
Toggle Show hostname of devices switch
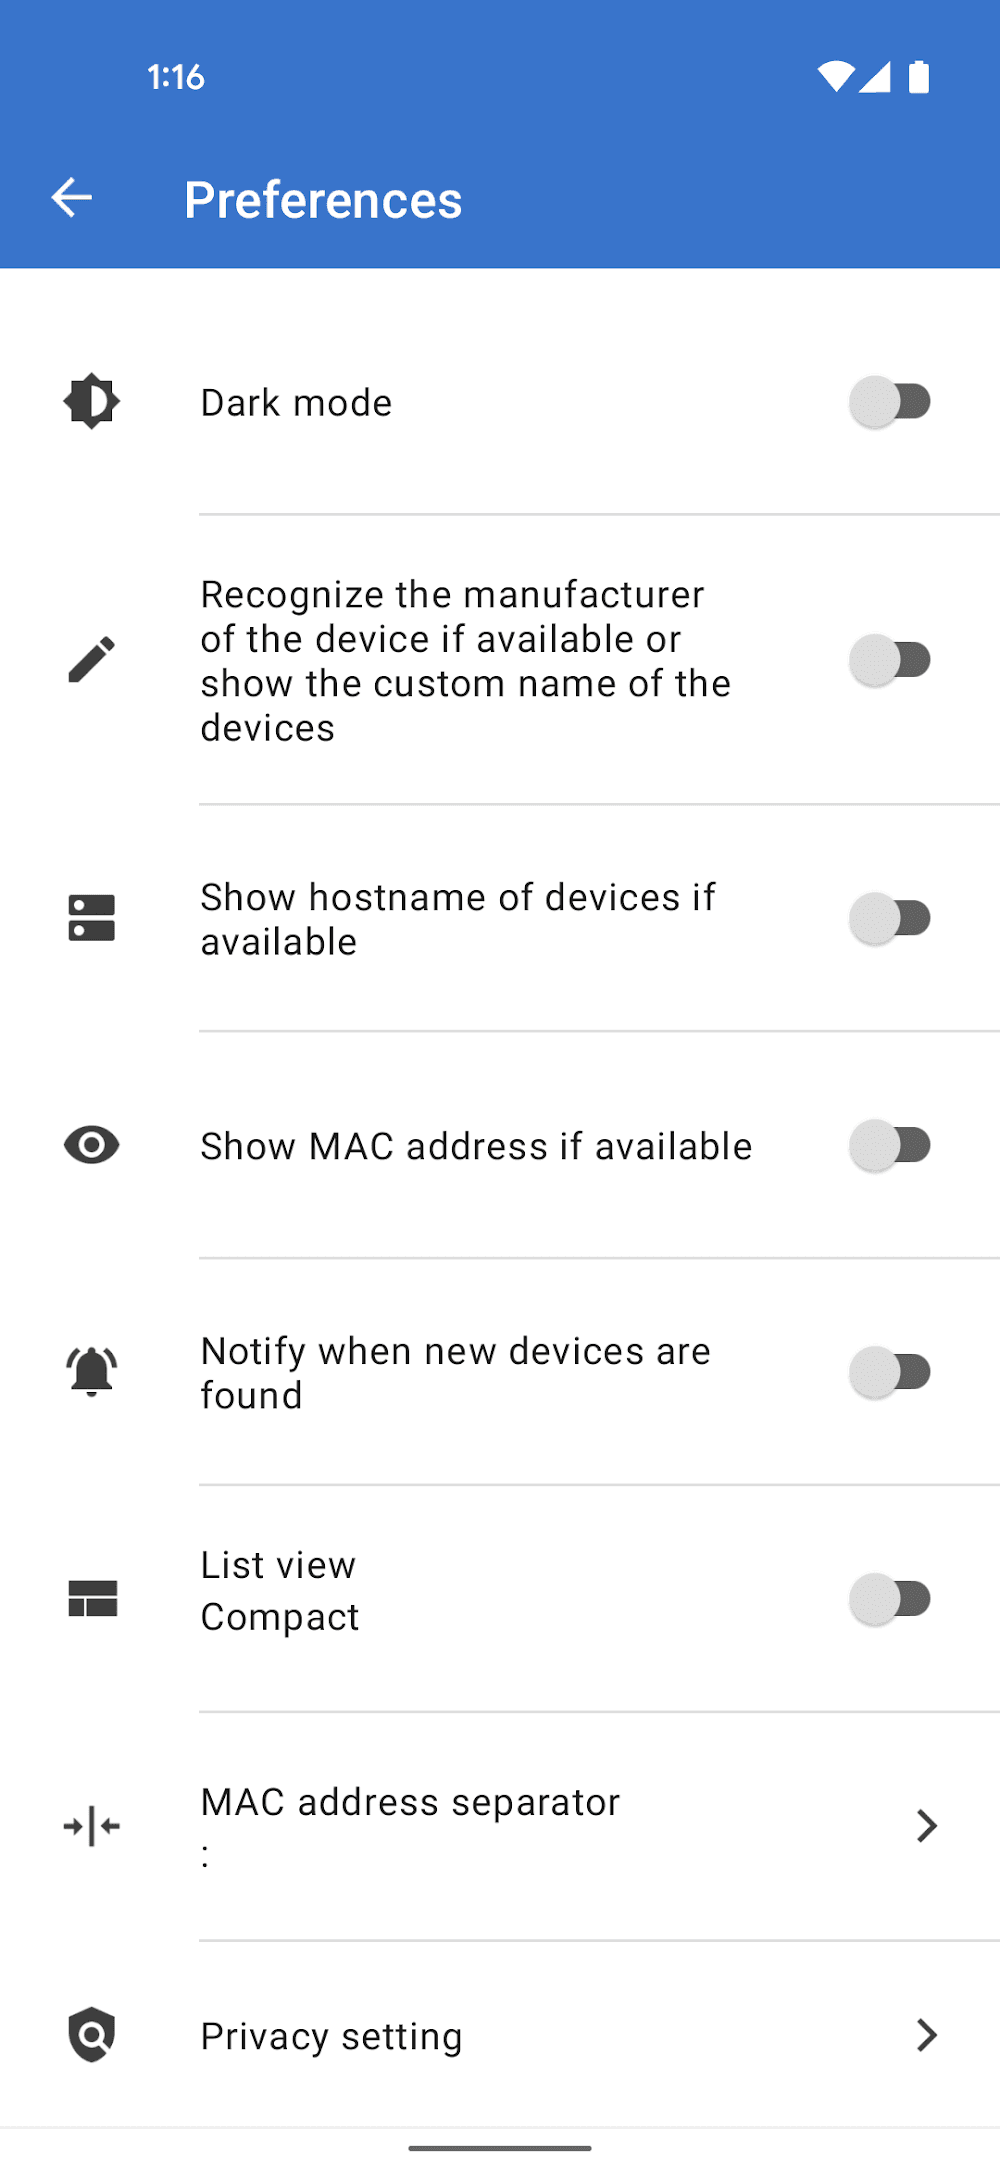point(890,918)
